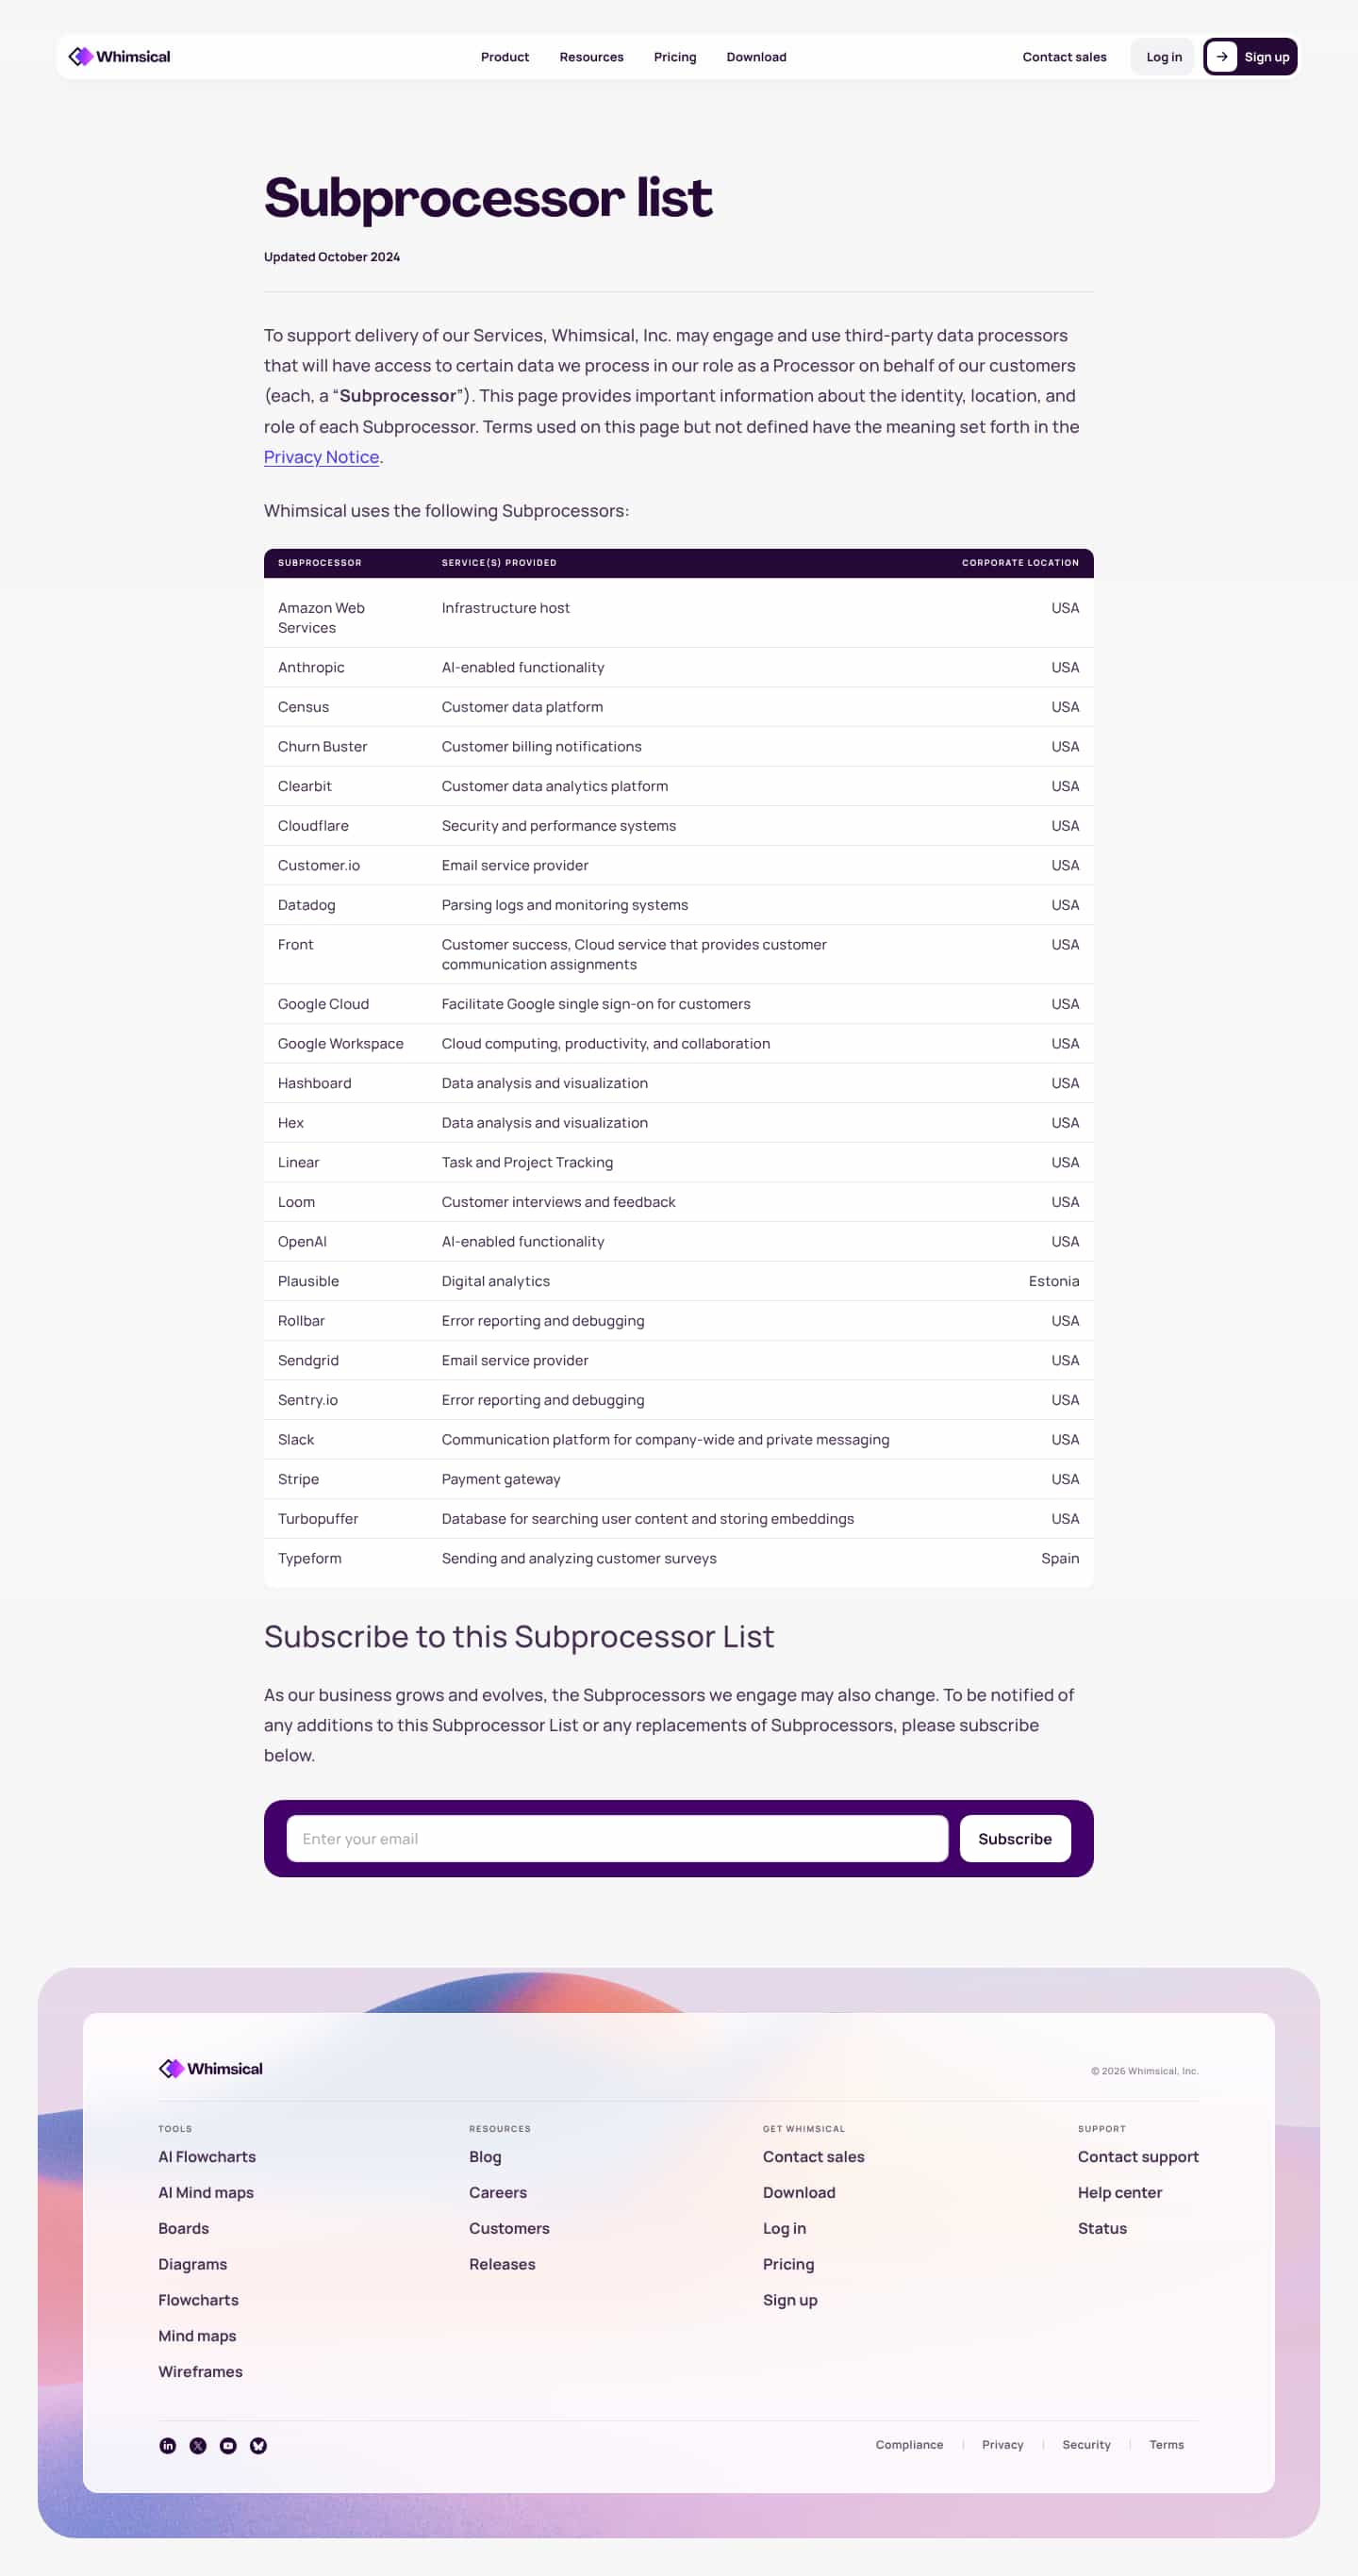The height and width of the screenshot is (2576, 1358).
Task: Go to the Releases footer link
Action: click(502, 2264)
